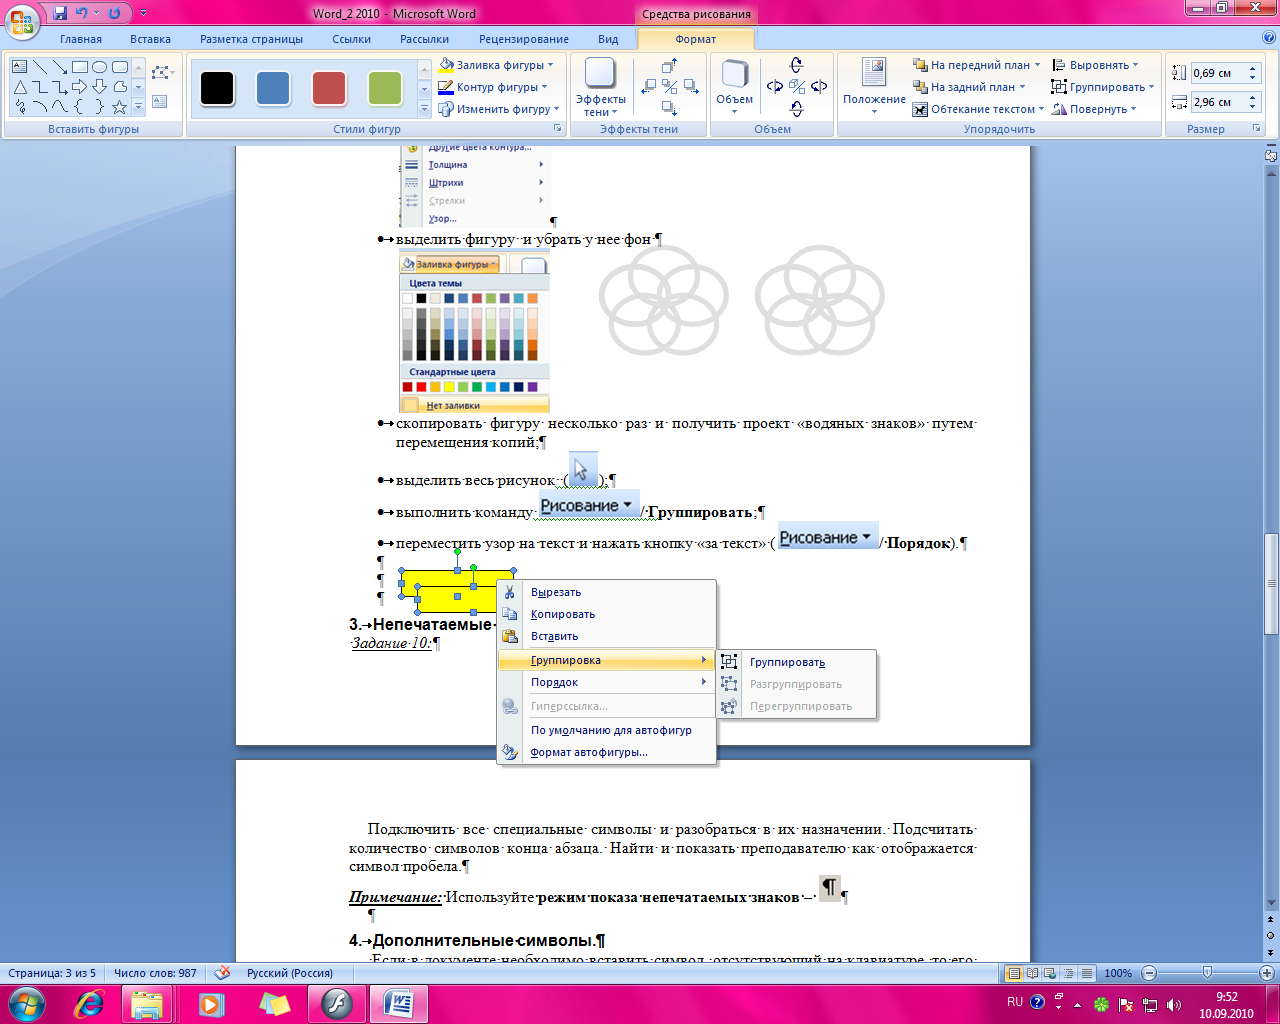The height and width of the screenshot is (1024, 1280).
Task: Click На задний план button
Action: coord(968,87)
